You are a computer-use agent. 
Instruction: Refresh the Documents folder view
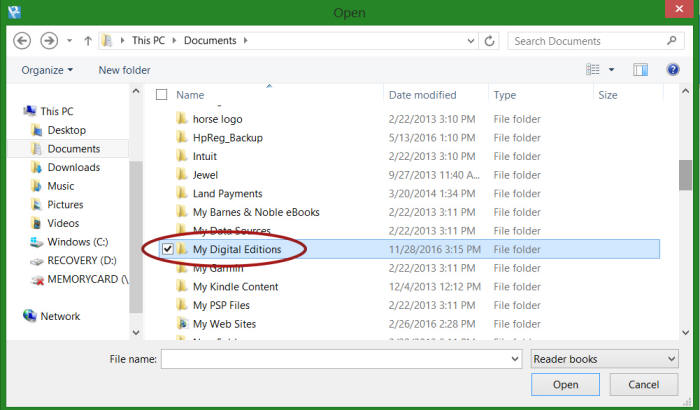(489, 41)
